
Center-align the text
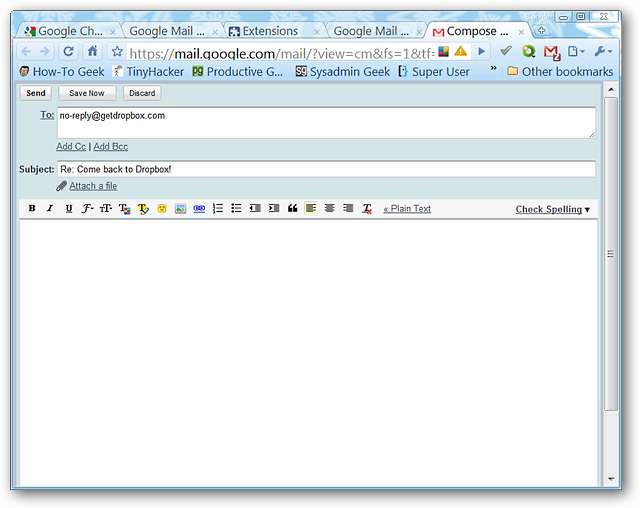click(x=329, y=209)
